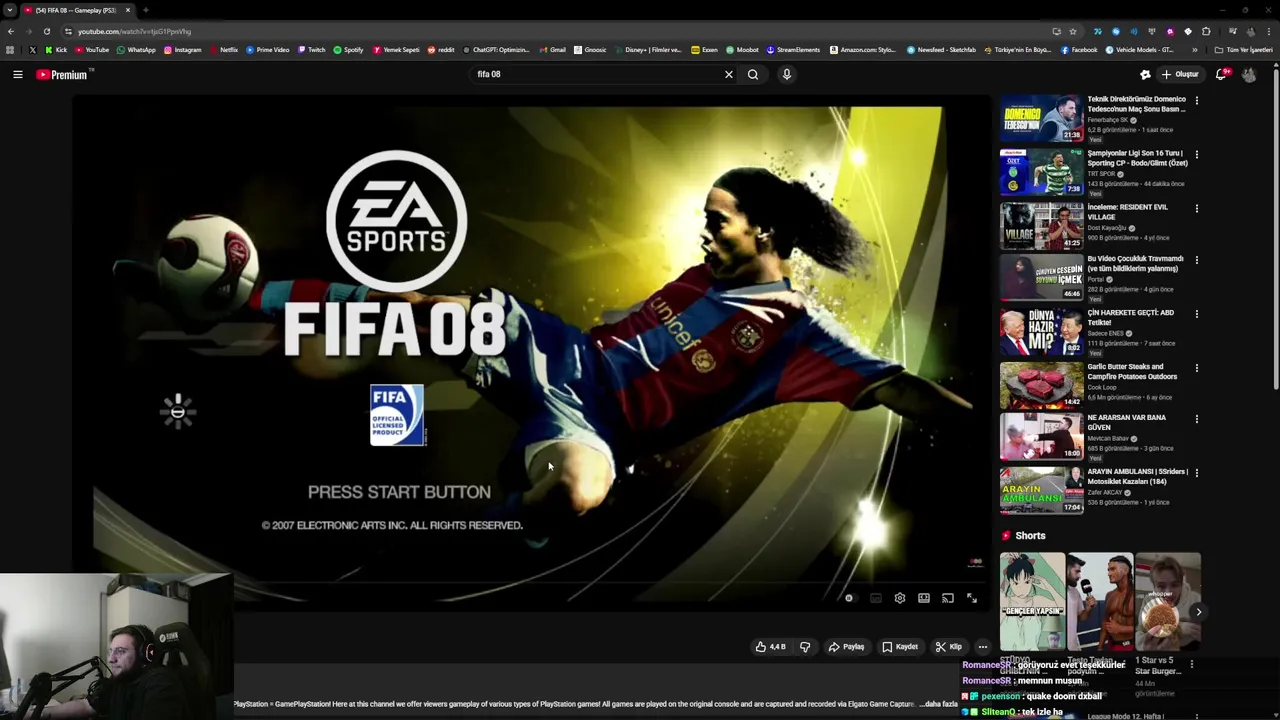This screenshot has height=720, width=1280.
Task: Share the video with Paylaş
Action: pyautogui.click(x=846, y=647)
